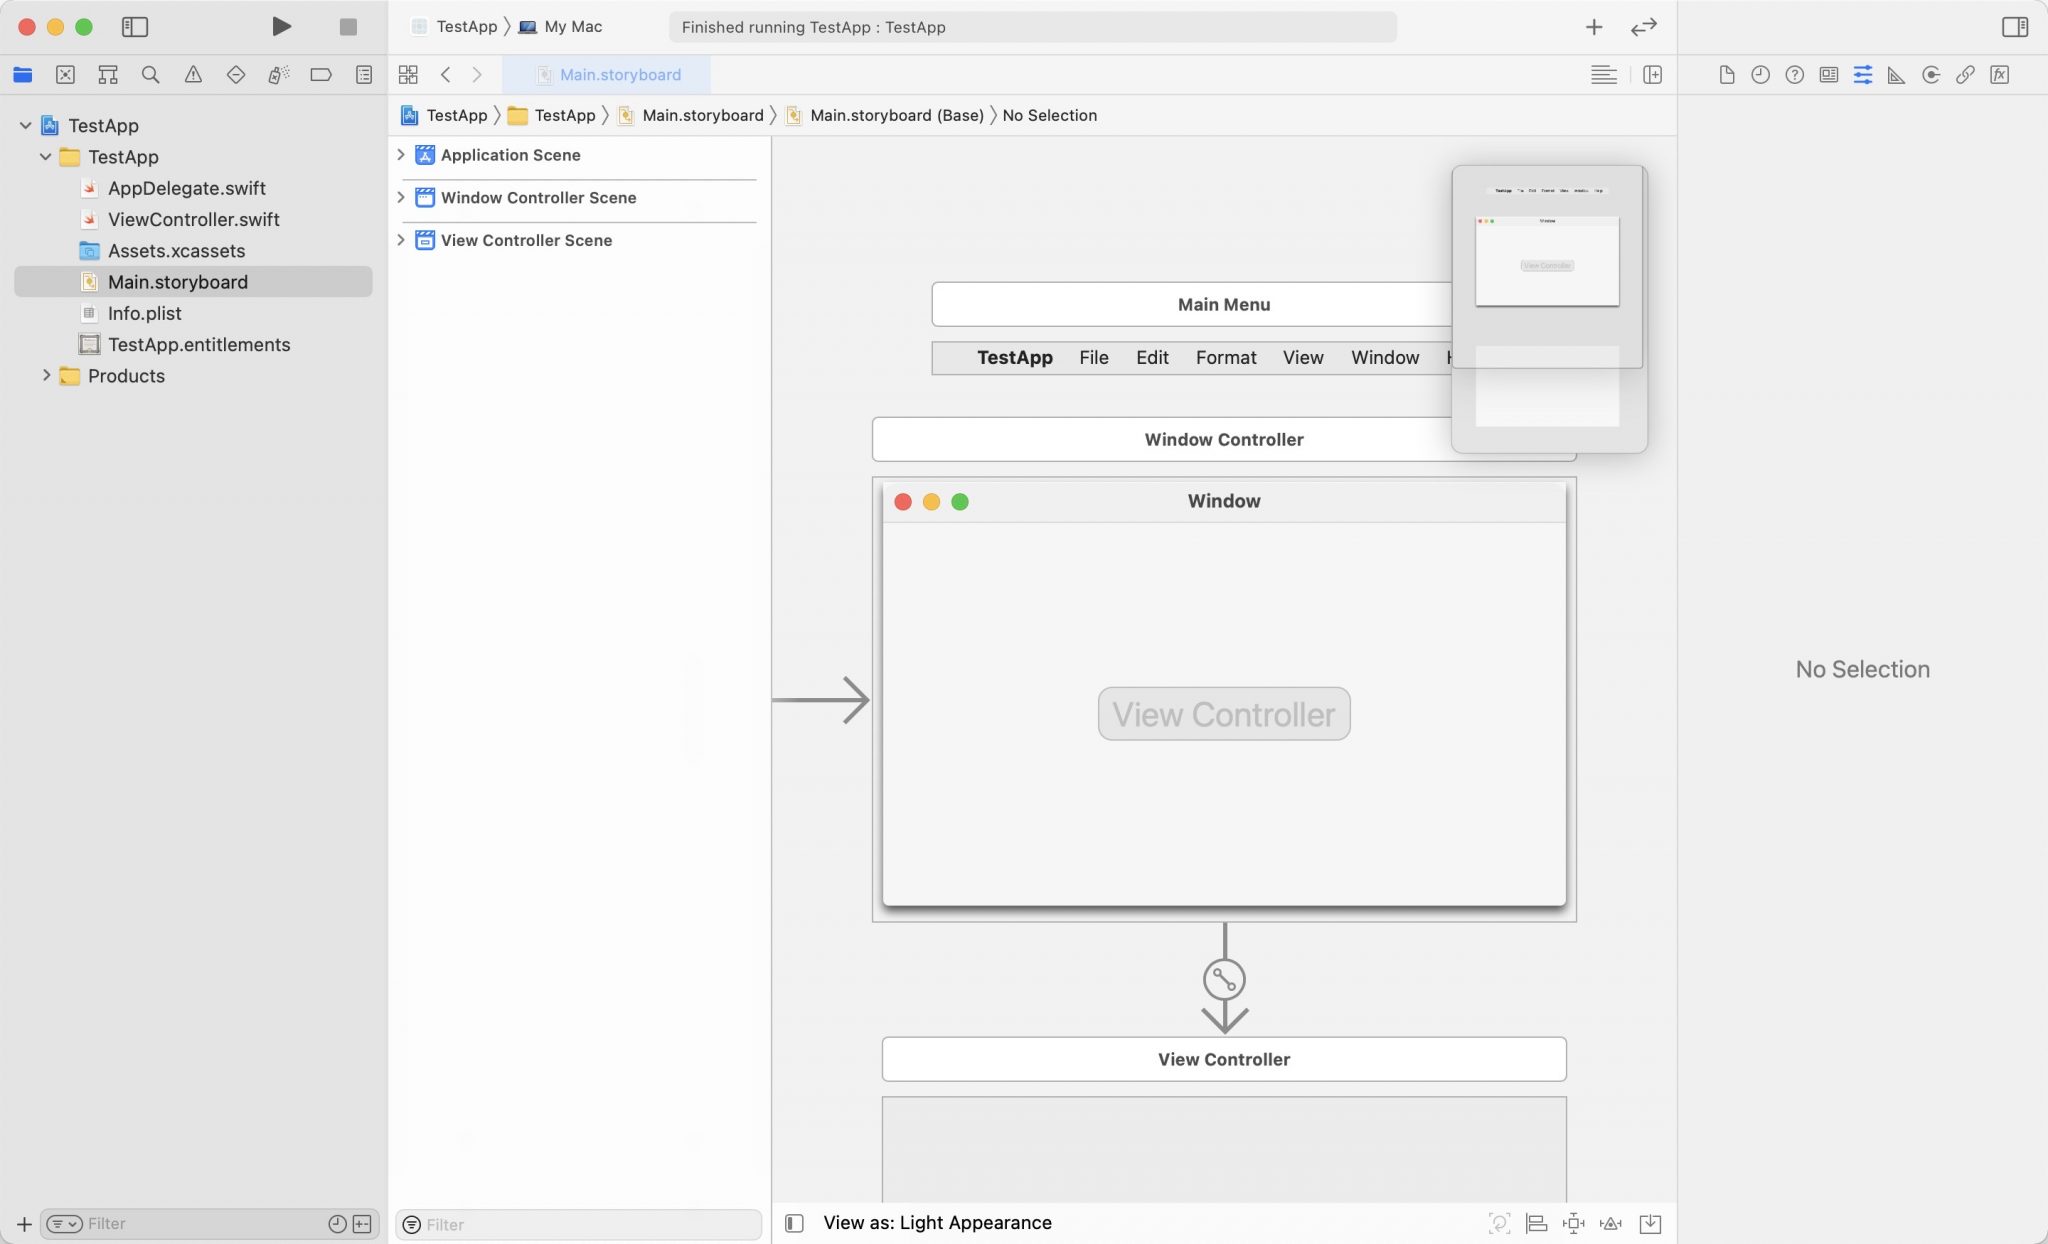Run TestApp with the play button
This screenshot has width=2048, height=1244.
pos(281,27)
